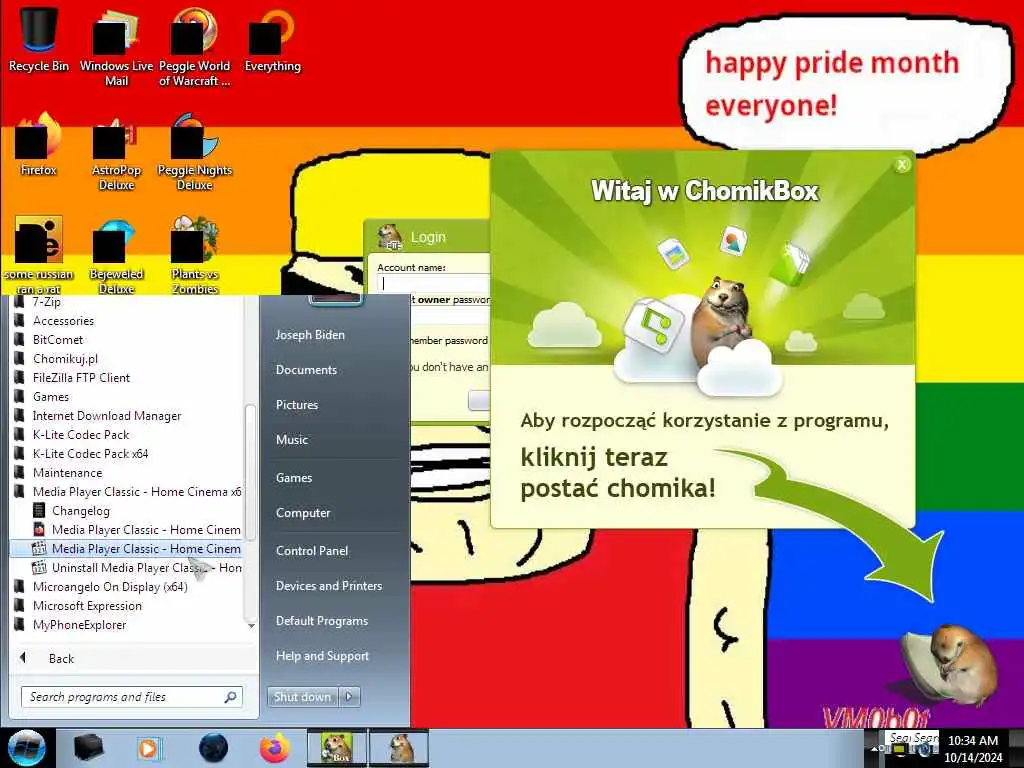
Task: Switch to ChomikBox taskbar button
Action: tap(337, 748)
